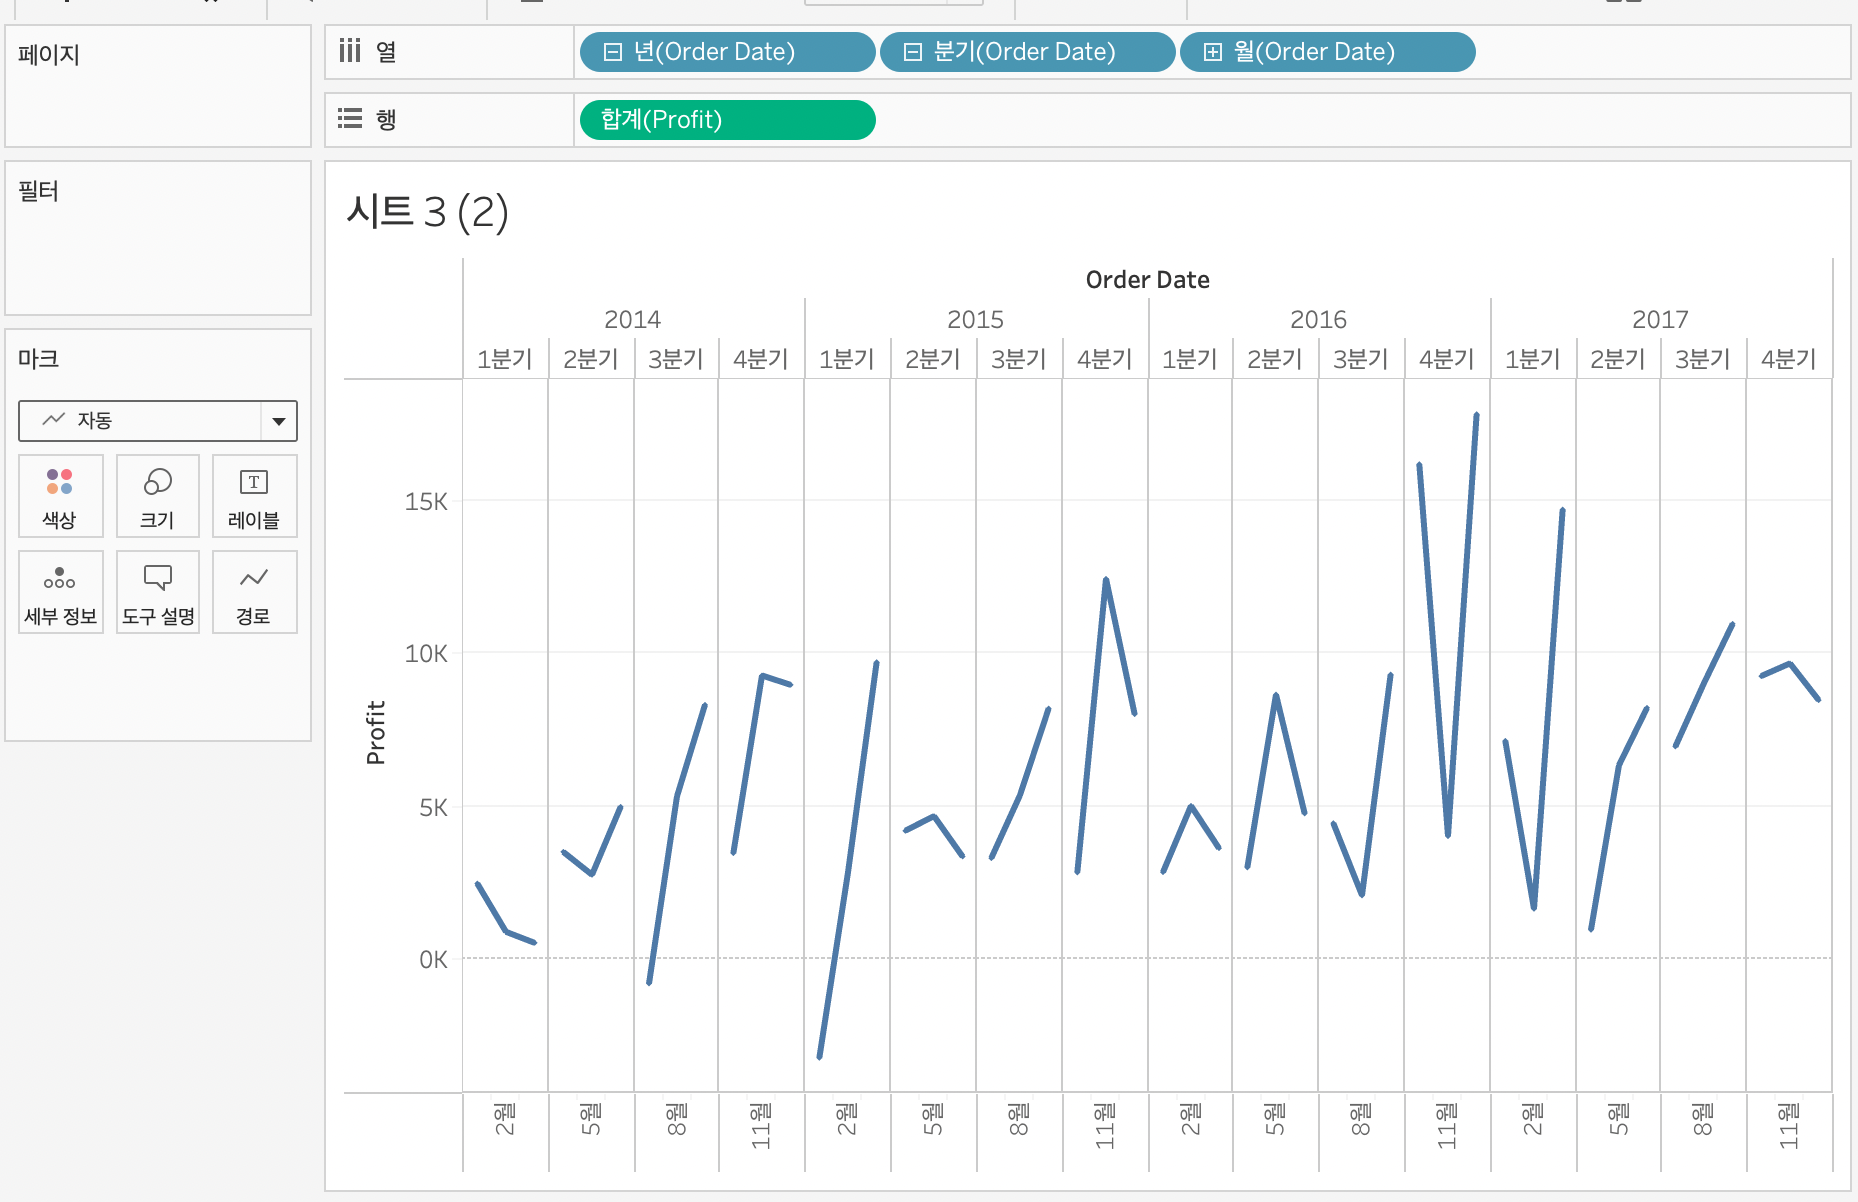The height and width of the screenshot is (1202, 1858).
Task: Open the mark type dropdown (자동)
Action: click(x=158, y=421)
